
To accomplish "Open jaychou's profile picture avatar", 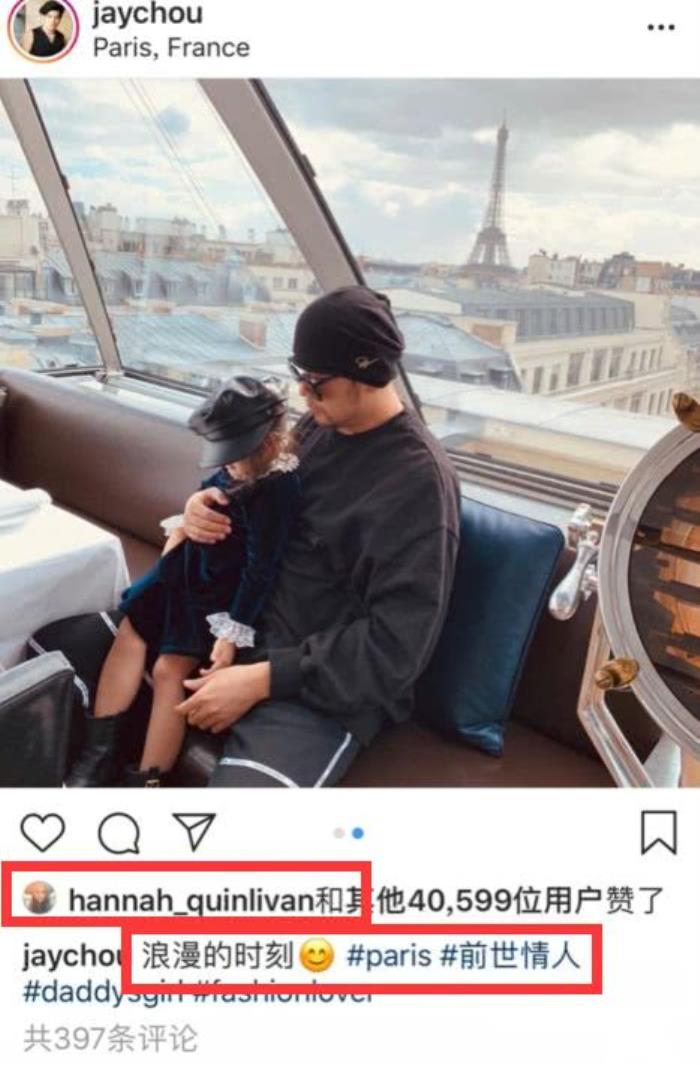I will click(42, 29).
